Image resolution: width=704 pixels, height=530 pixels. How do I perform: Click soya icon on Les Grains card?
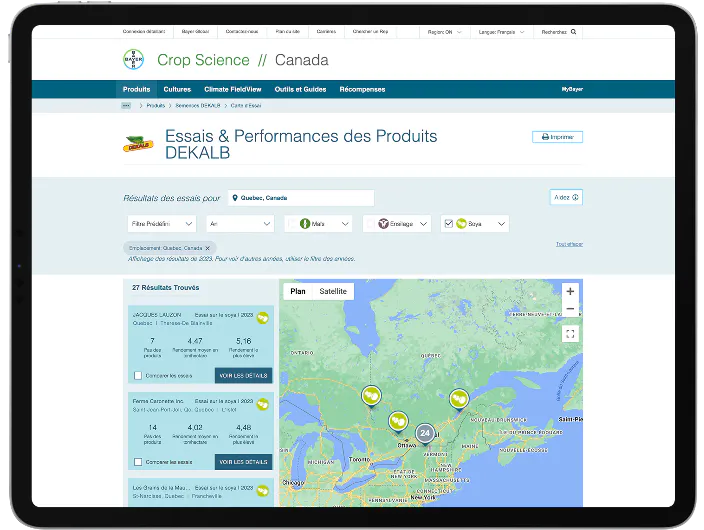point(263,491)
